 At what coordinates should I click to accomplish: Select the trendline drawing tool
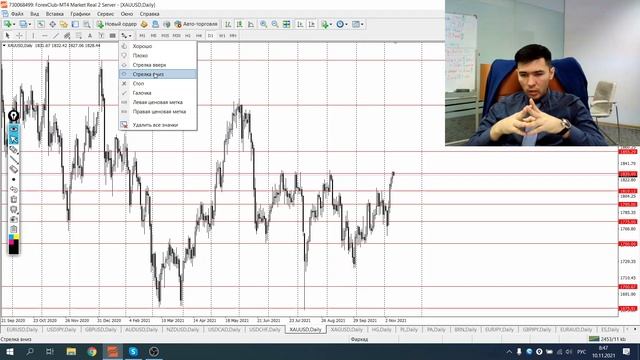coord(56,36)
